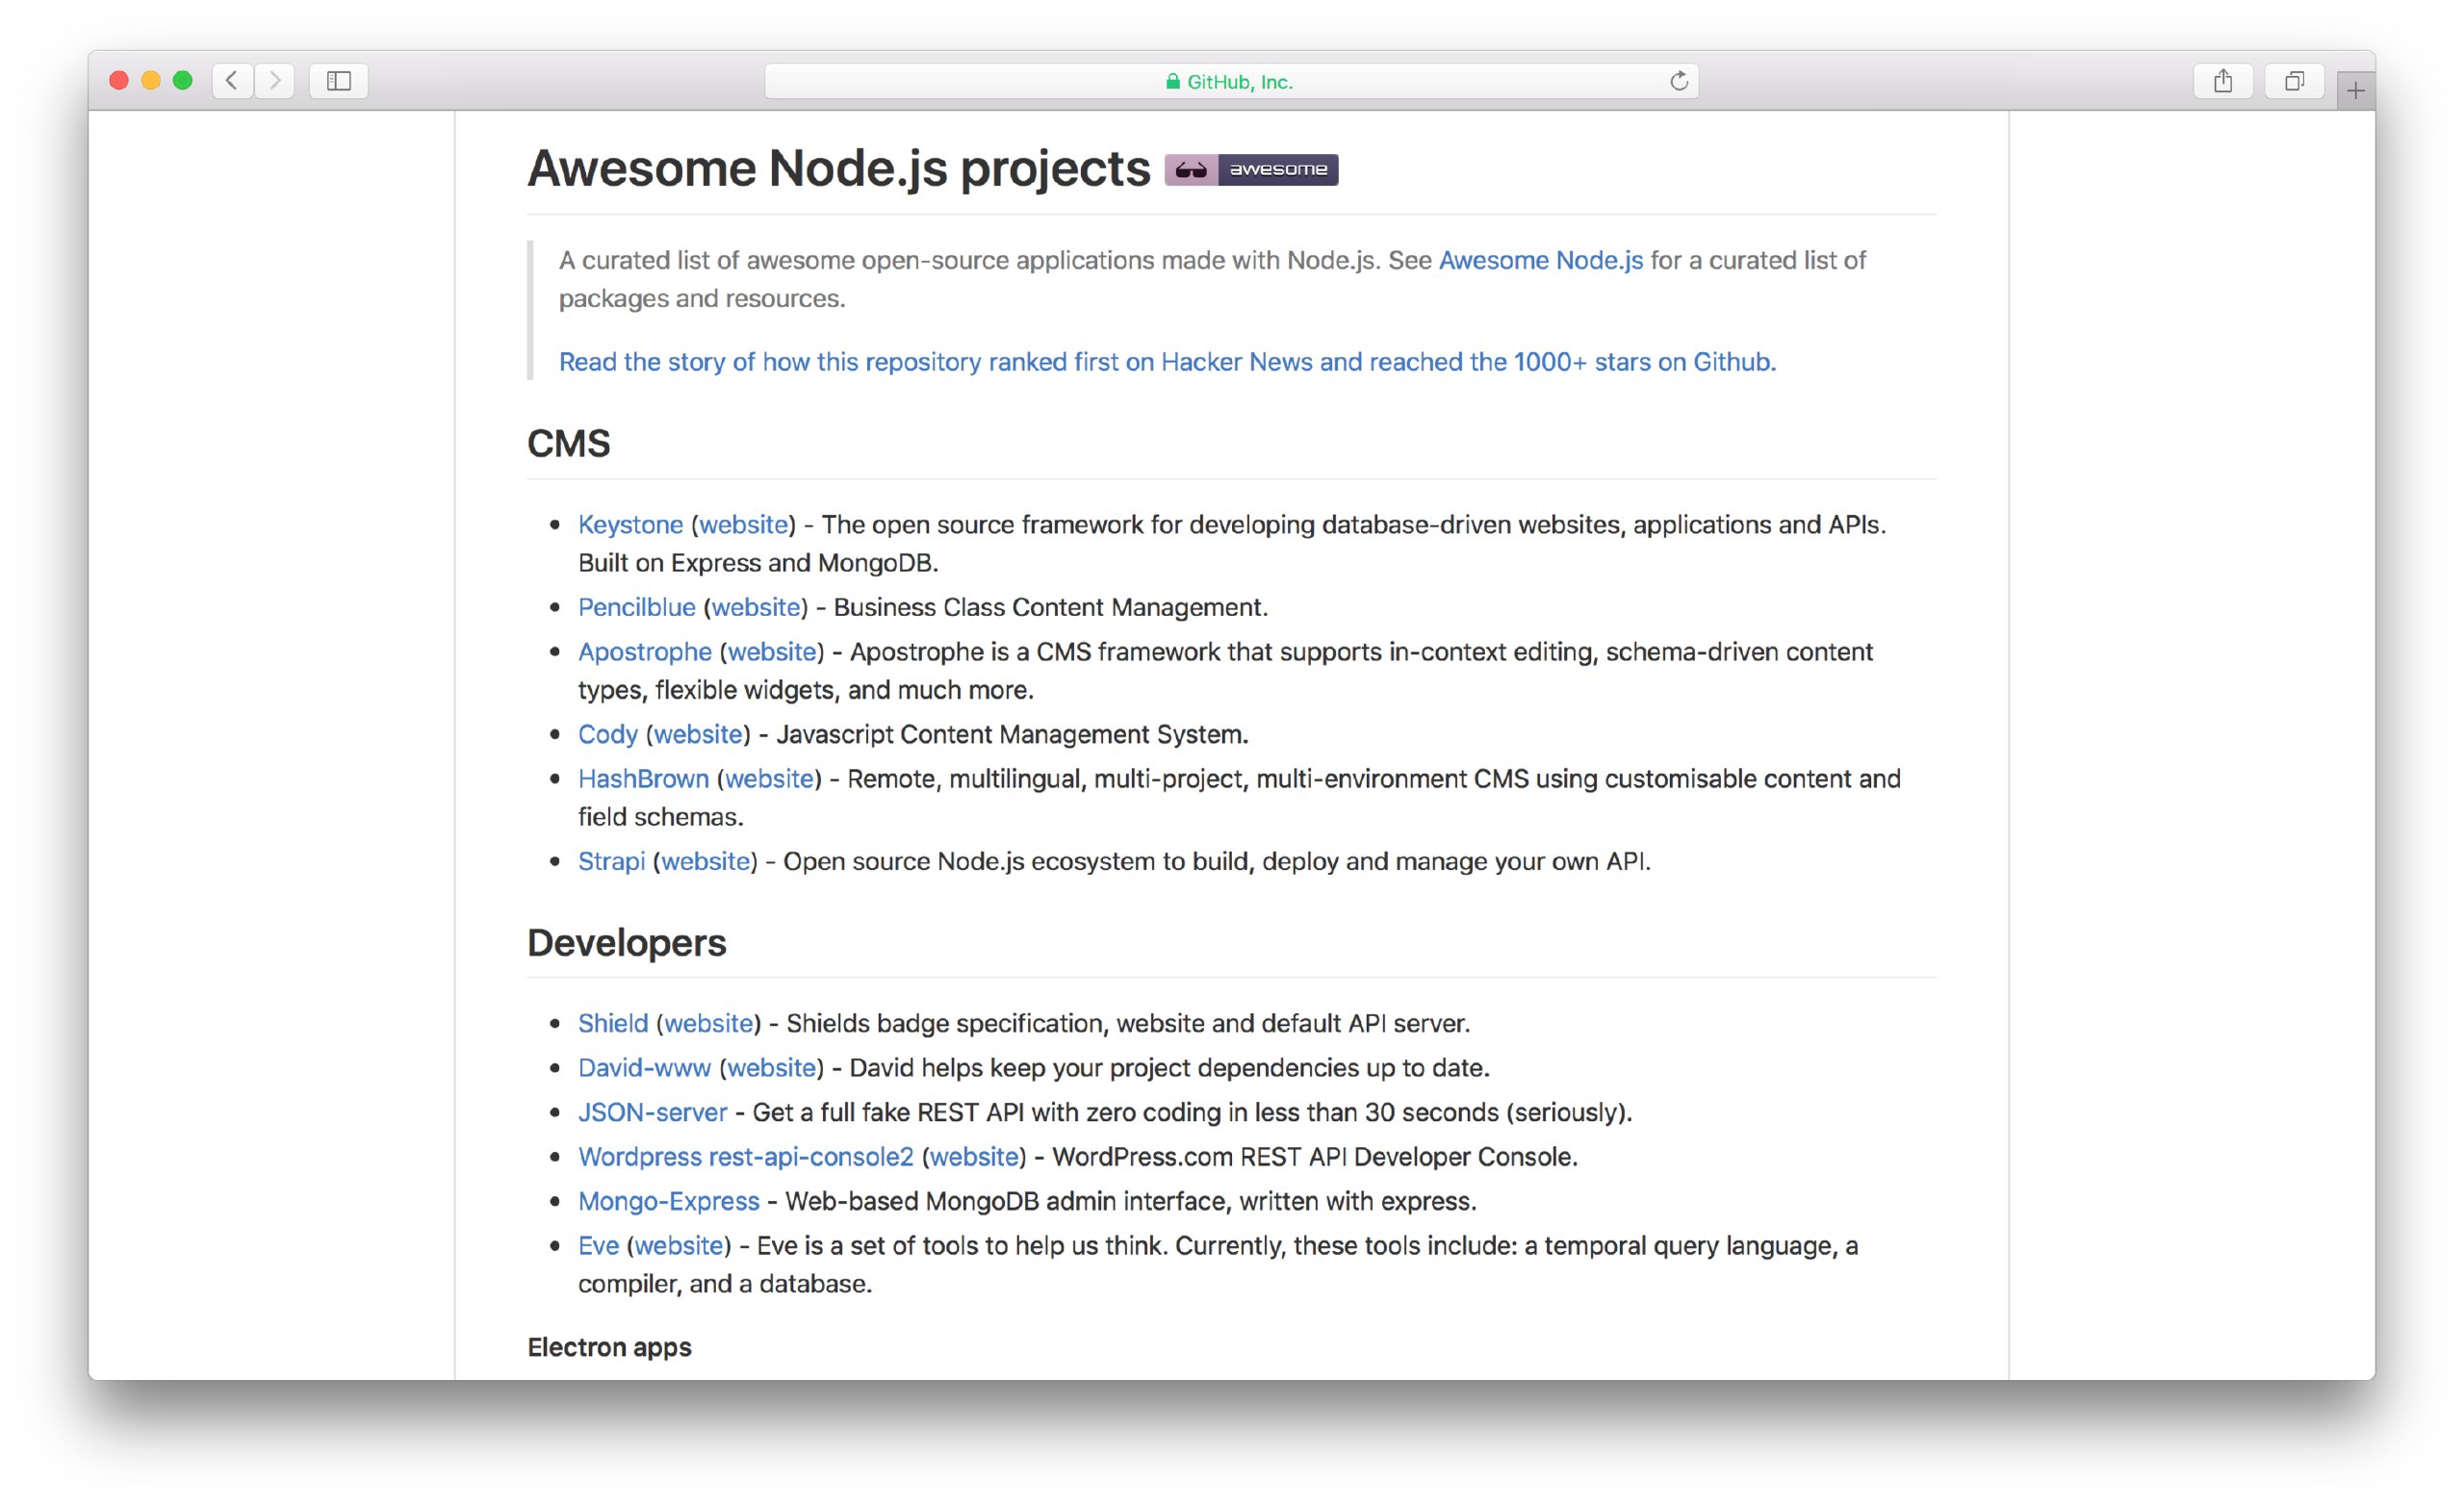Click the GitHub, Inc. address bar
The height and width of the screenshot is (1507, 2464).
pos(1231,81)
